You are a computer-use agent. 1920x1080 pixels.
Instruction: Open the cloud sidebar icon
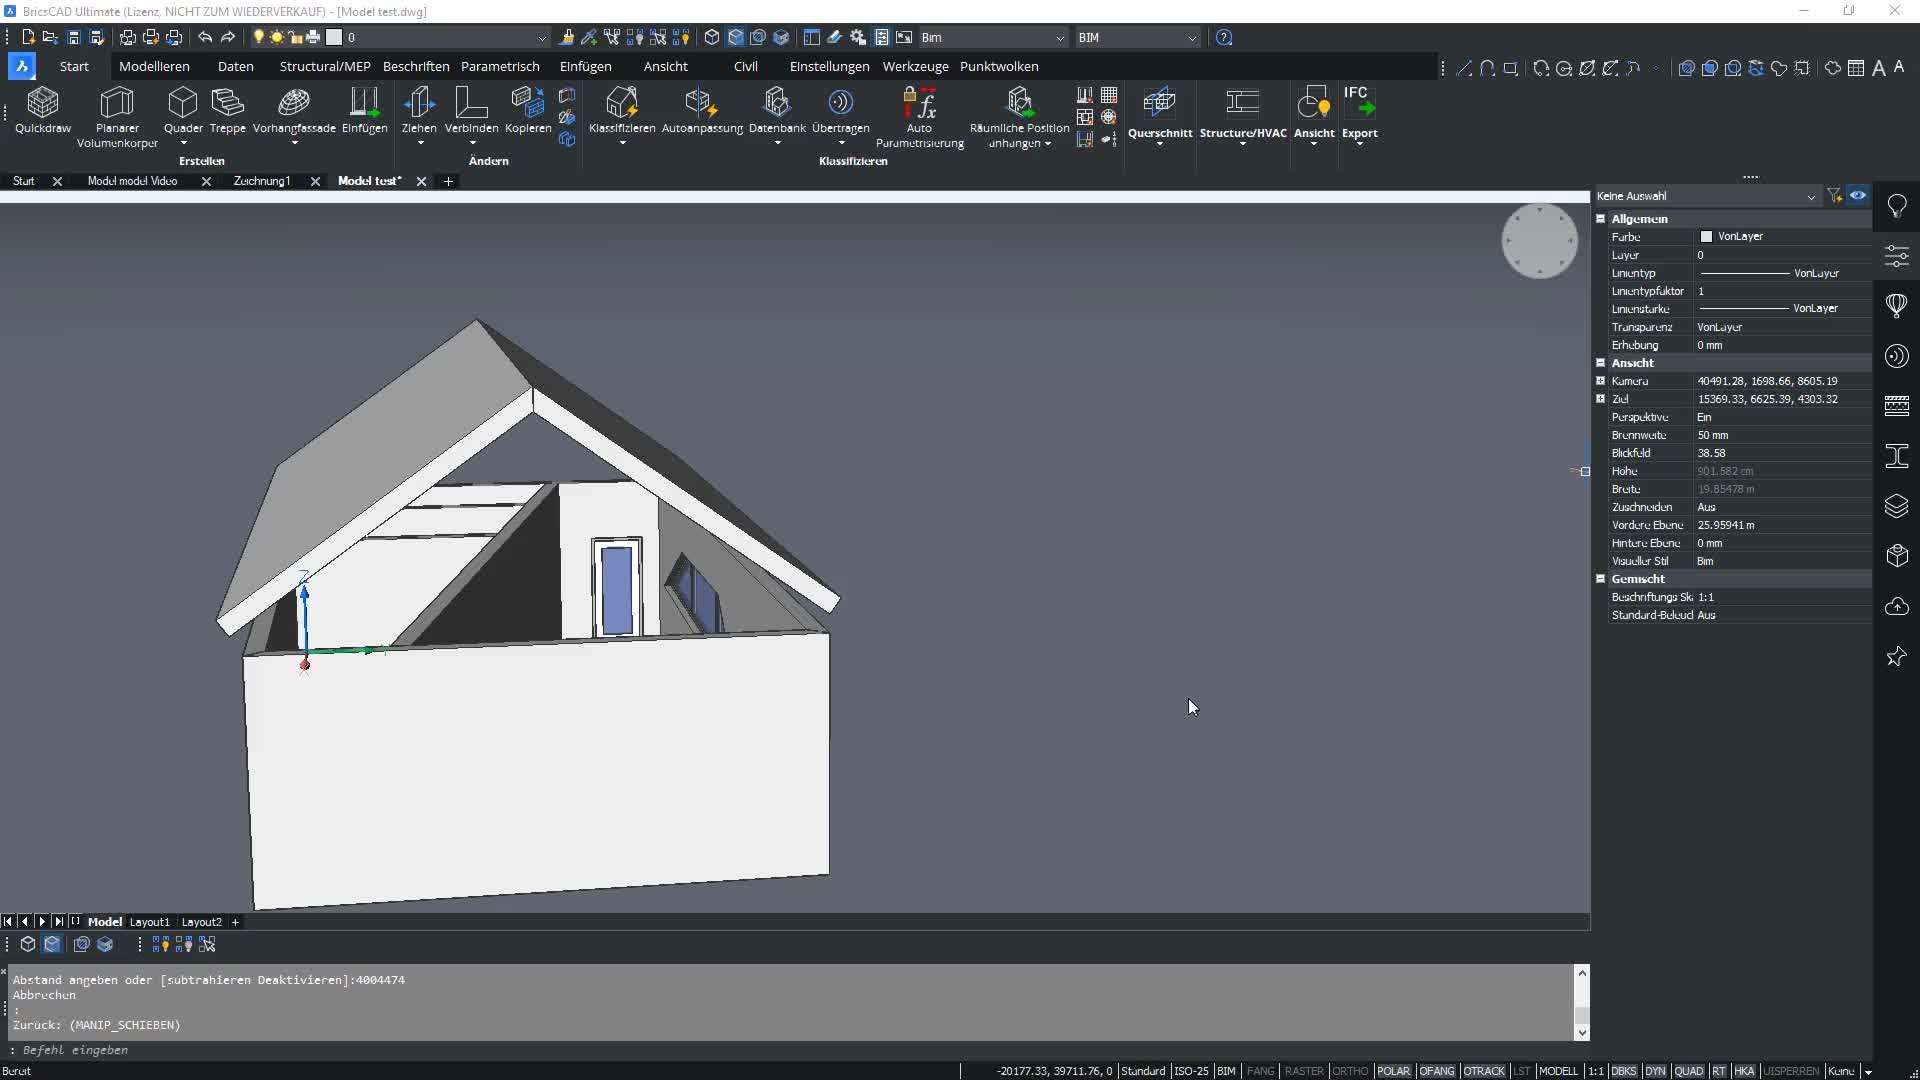point(1897,606)
